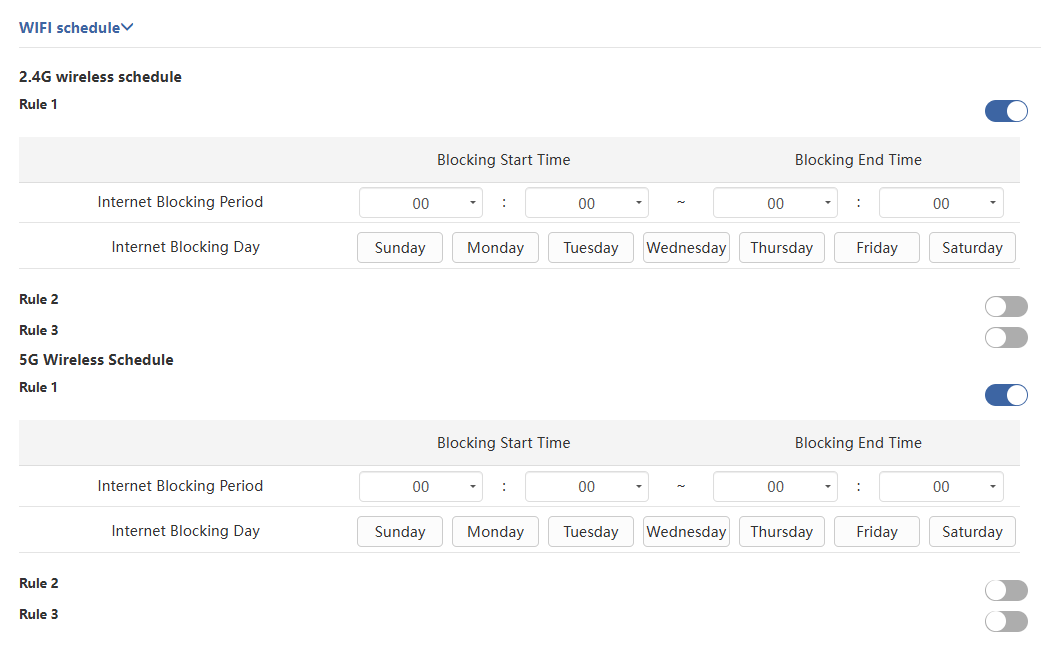Enable 2.4G wireless Rule 3 toggle
This screenshot has height=663, width=1055.
[x=1006, y=337]
